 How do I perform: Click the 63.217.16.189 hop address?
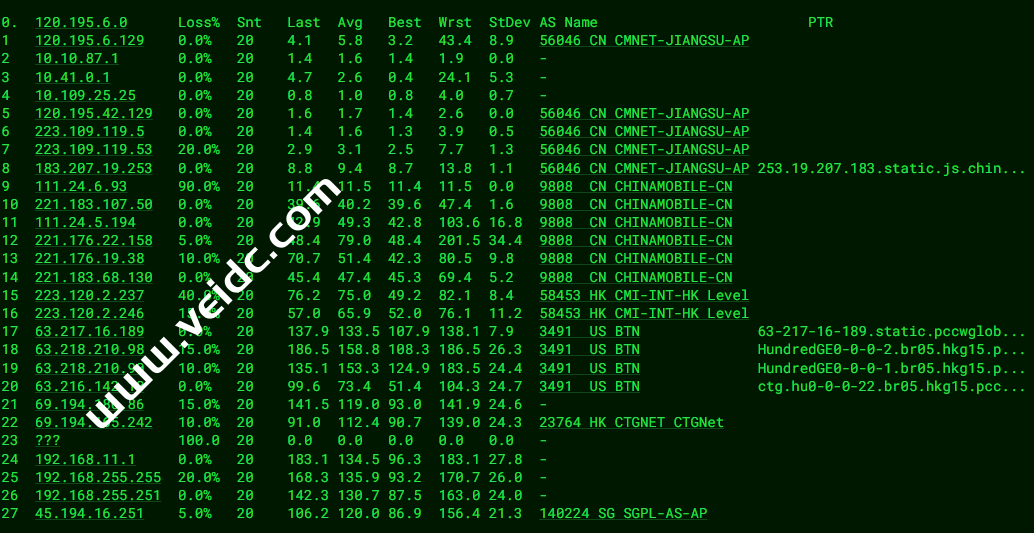(x=90, y=332)
